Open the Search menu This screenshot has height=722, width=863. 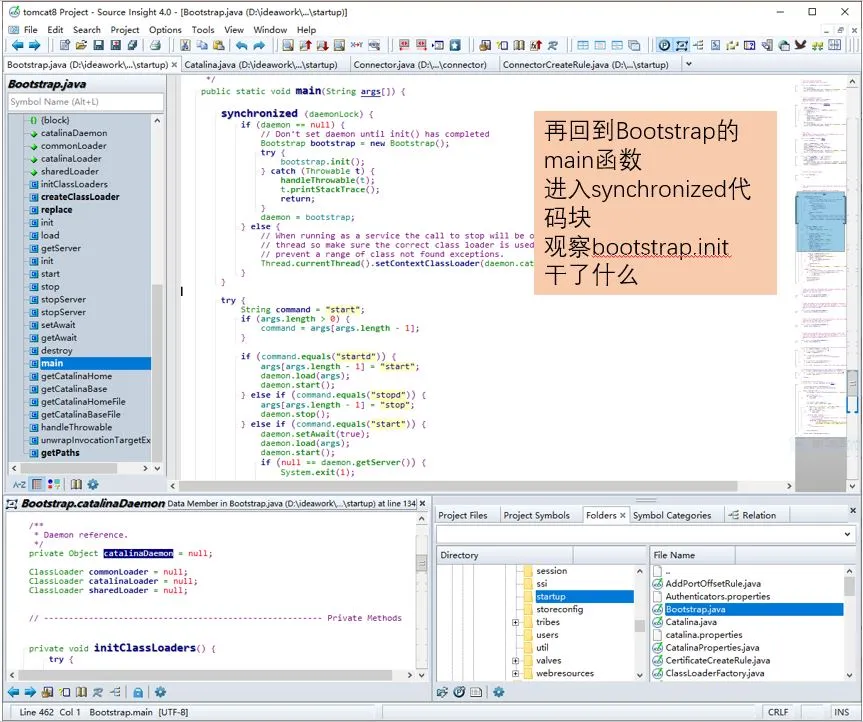coord(86,30)
